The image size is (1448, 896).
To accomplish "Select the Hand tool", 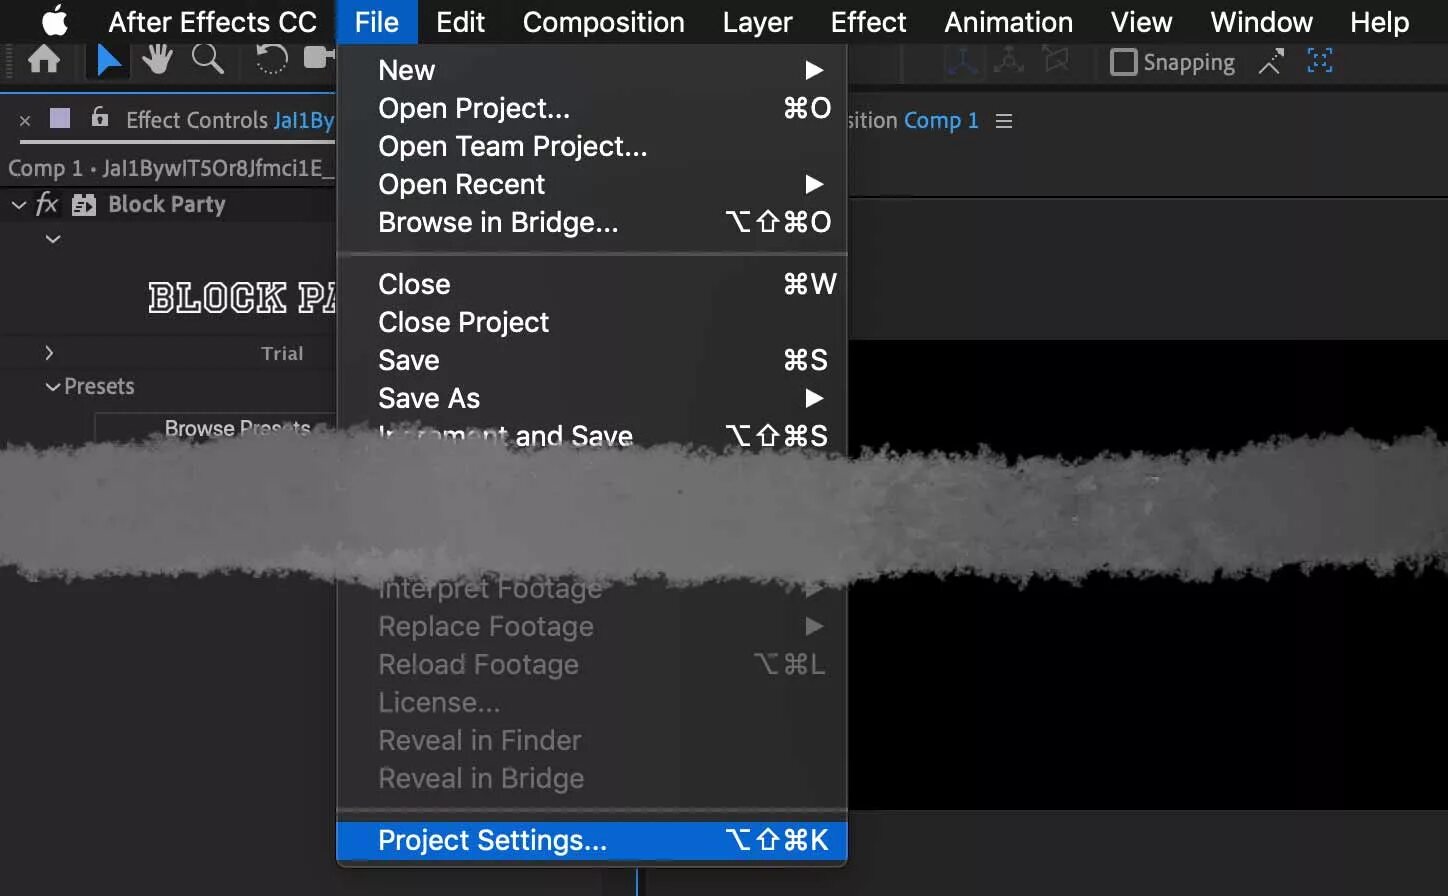I will pos(157,60).
